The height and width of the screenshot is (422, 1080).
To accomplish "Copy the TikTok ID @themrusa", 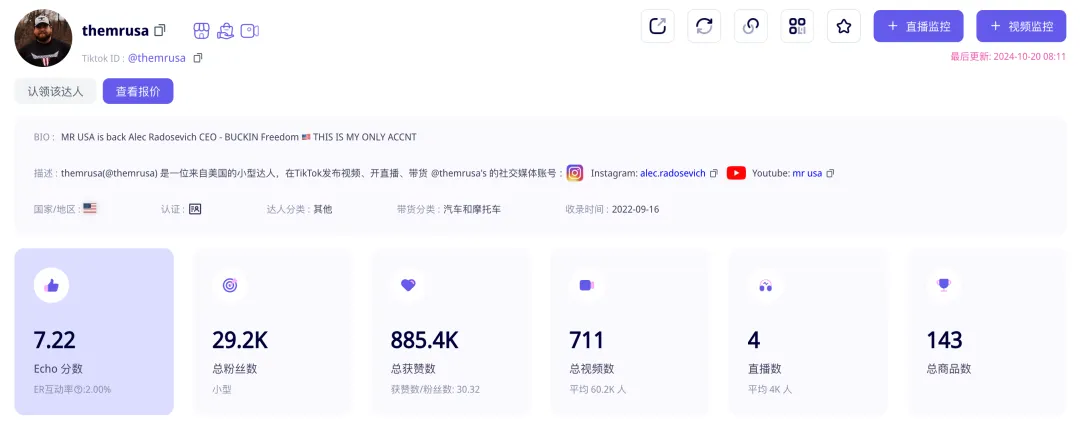I will [x=198, y=58].
